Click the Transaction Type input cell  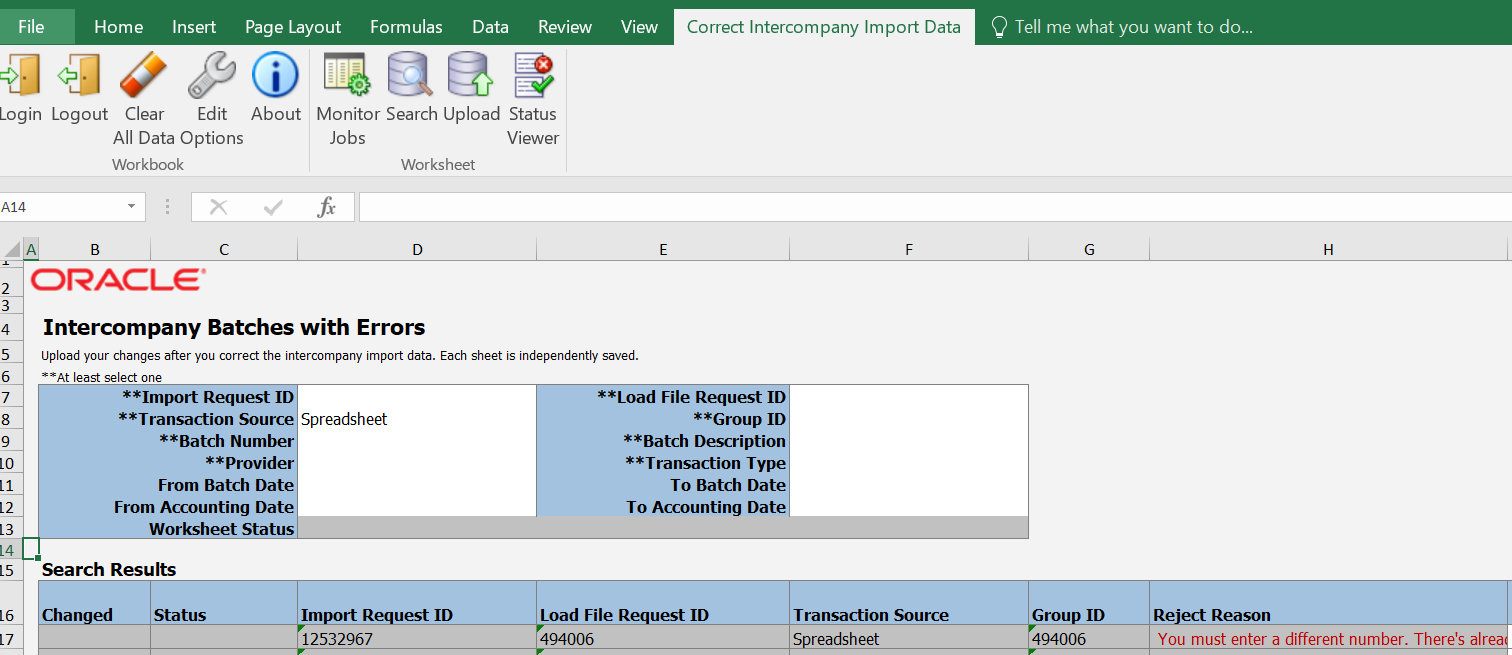pyautogui.click(x=908, y=463)
